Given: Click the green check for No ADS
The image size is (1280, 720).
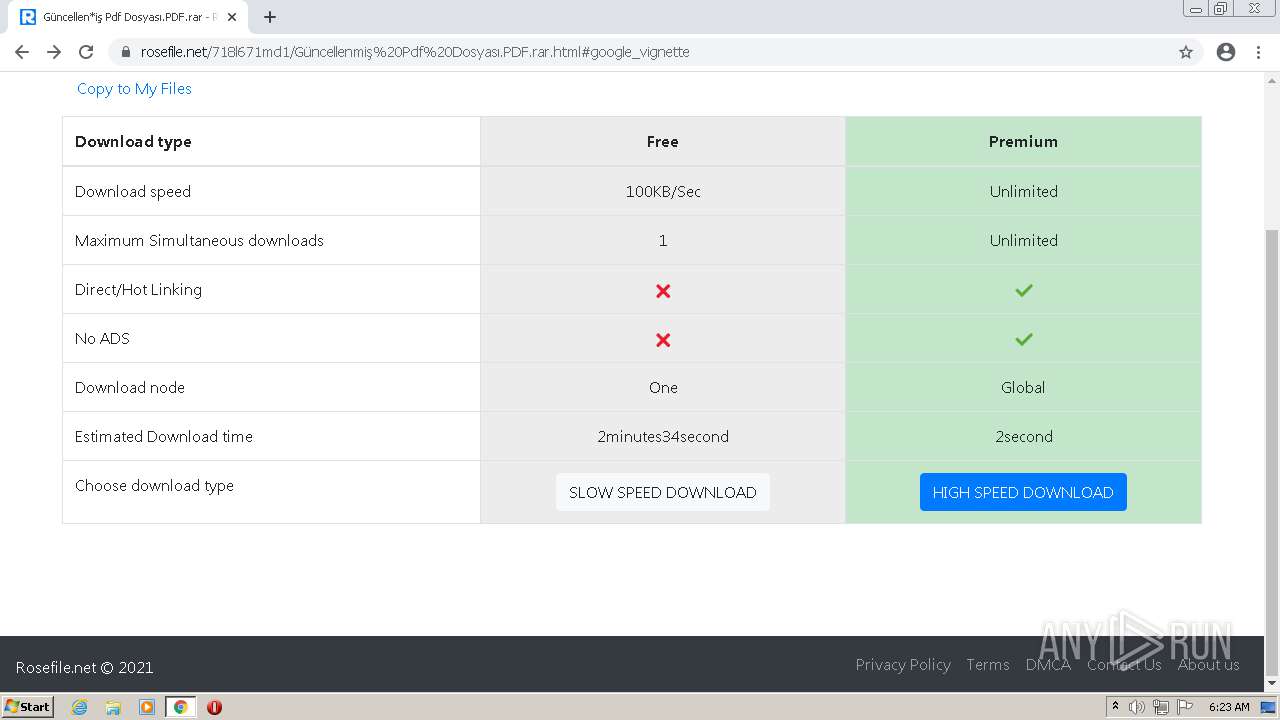Looking at the screenshot, I should pos(1023,339).
